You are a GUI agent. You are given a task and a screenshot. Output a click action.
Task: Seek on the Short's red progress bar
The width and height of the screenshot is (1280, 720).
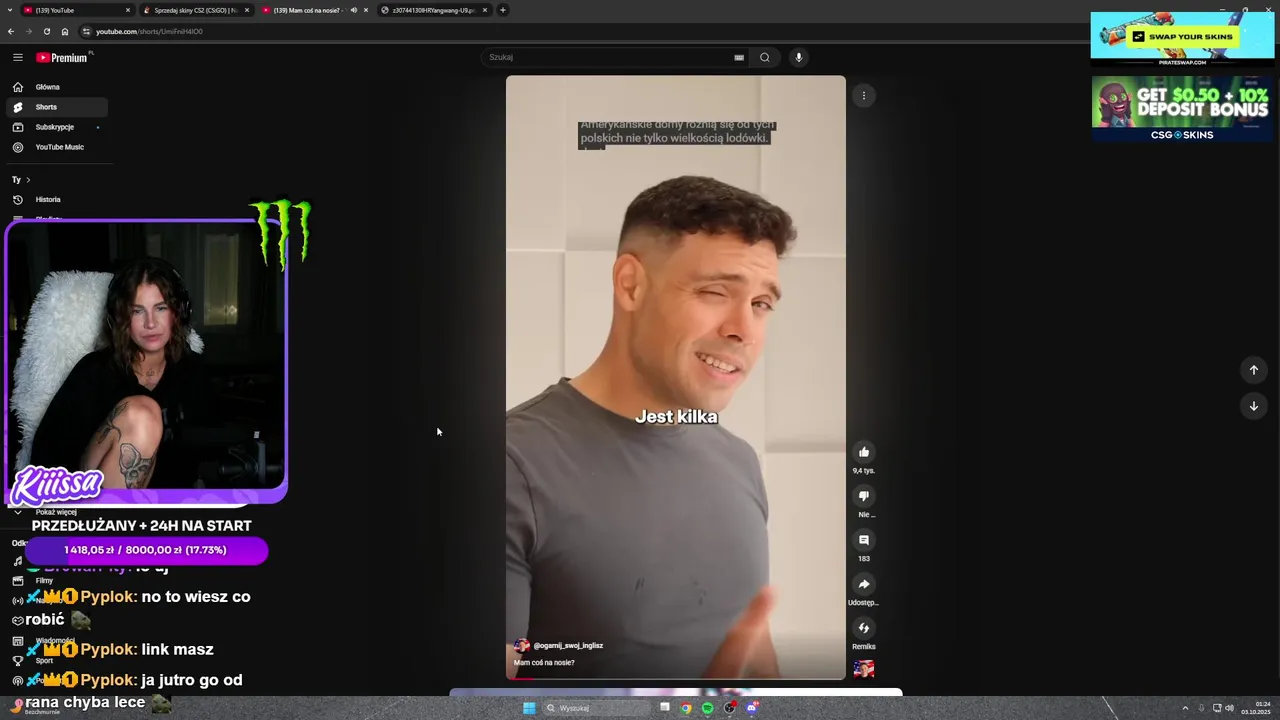675,679
